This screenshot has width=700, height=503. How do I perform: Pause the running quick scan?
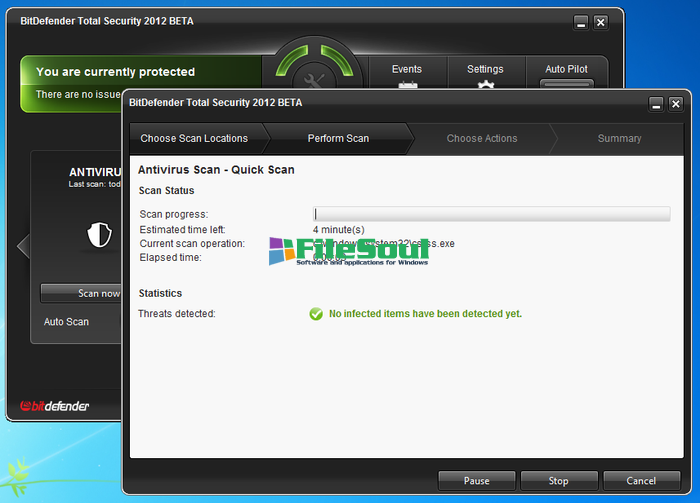476,481
